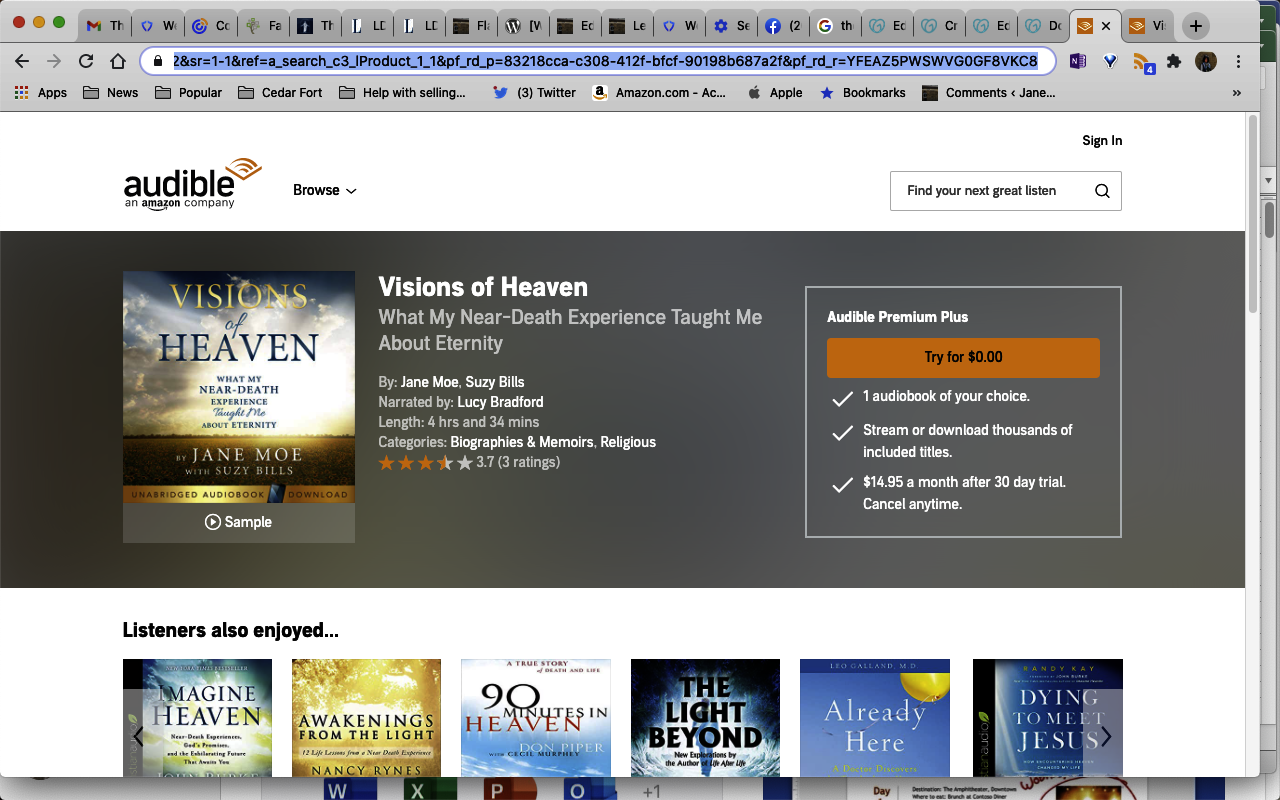Open the Already Here audiobook
Viewport: 1280px width, 800px height.
(875, 717)
